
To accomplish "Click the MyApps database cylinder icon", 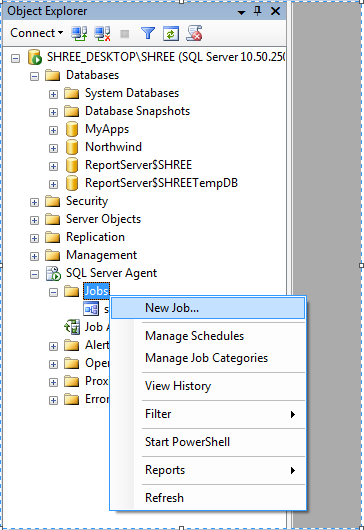I will click(72, 129).
